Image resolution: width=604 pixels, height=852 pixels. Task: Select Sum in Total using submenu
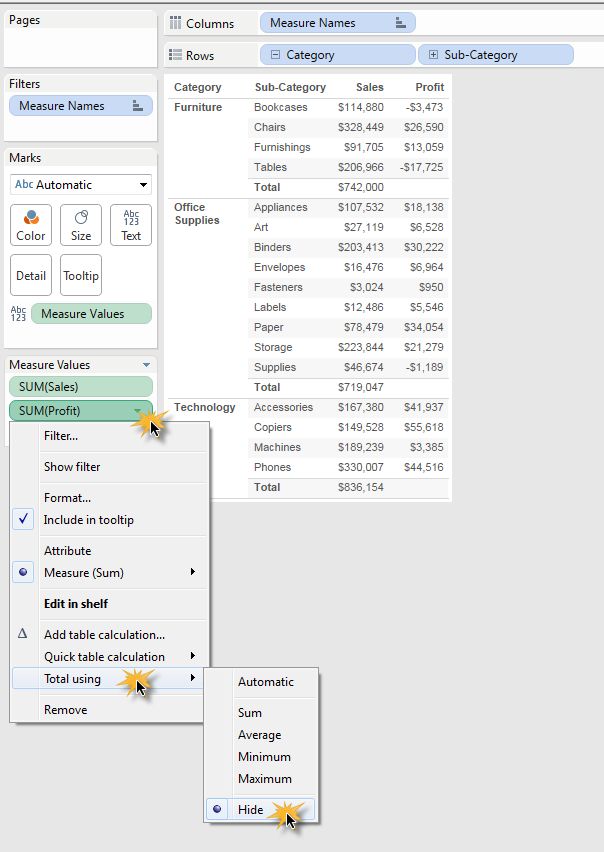click(250, 713)
